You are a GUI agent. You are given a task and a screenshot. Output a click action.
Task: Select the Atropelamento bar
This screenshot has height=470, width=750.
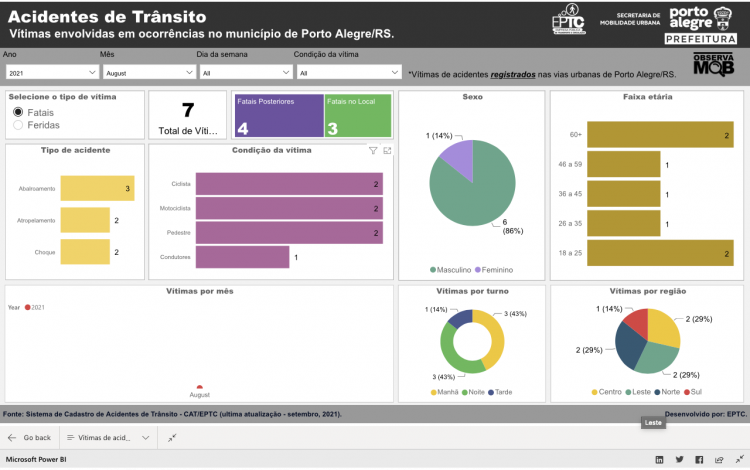pyautogui.click(x=85, y=220)
